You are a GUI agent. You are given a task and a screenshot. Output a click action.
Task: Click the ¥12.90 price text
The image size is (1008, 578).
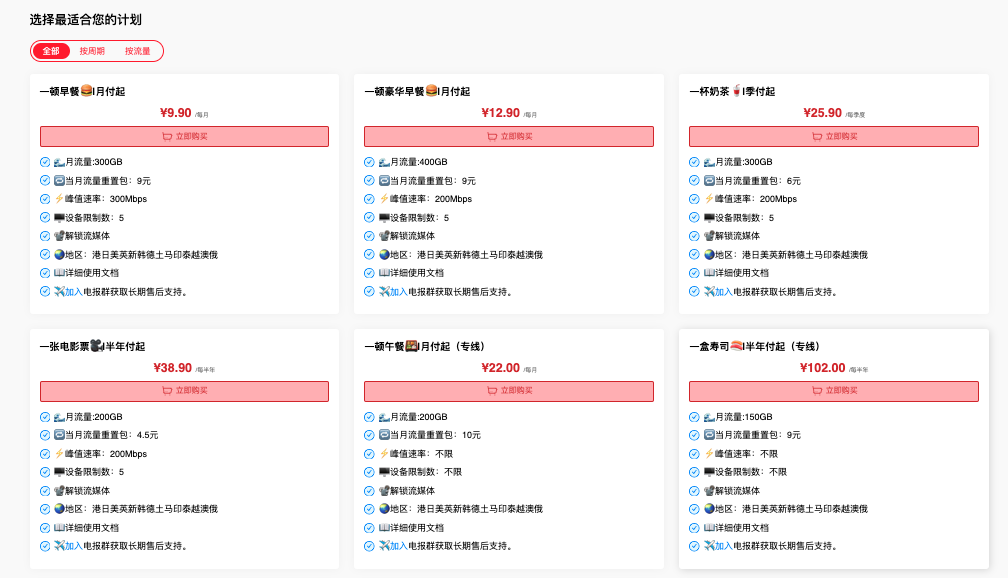pos(500,113)
